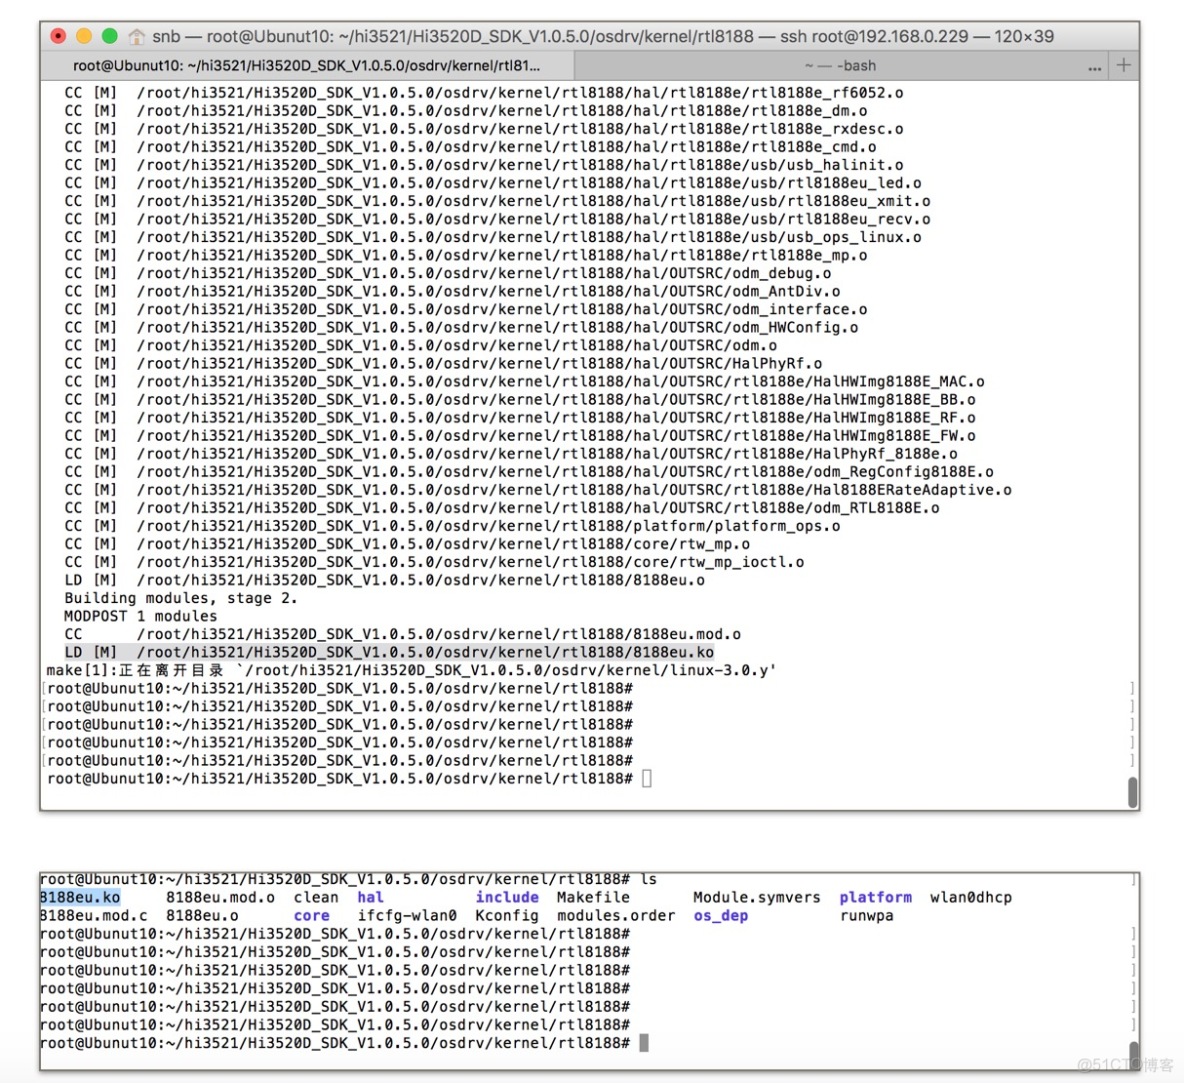Click the prompt line containing the ls command
The height and width of the screenshot is (1083, 1184).
[x=348, y=879]
